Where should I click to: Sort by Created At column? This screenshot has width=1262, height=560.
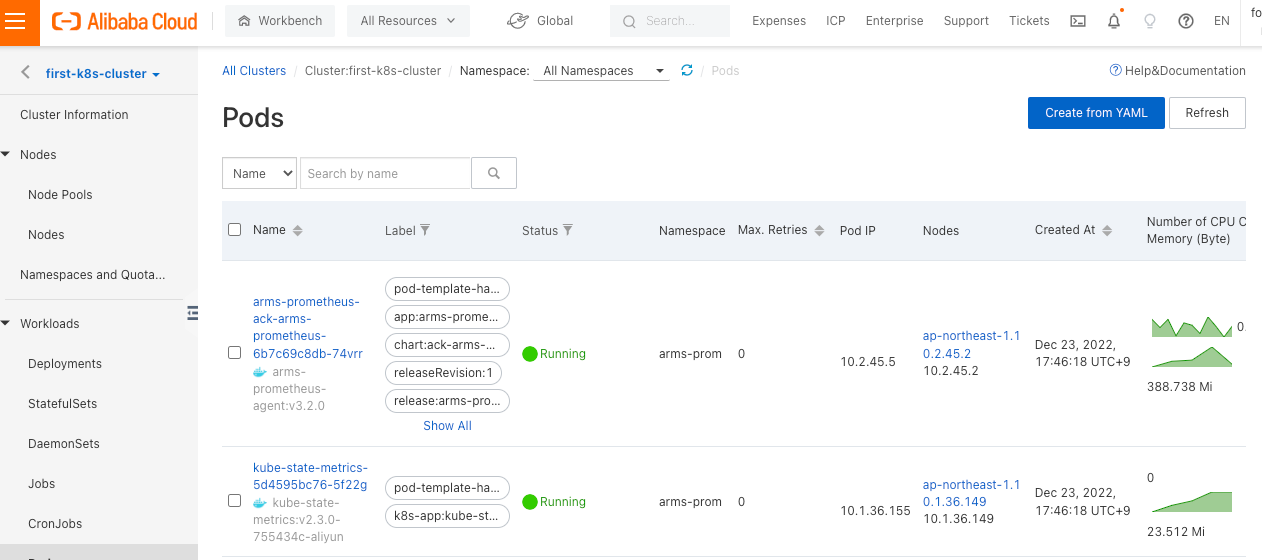[1107, 230]
